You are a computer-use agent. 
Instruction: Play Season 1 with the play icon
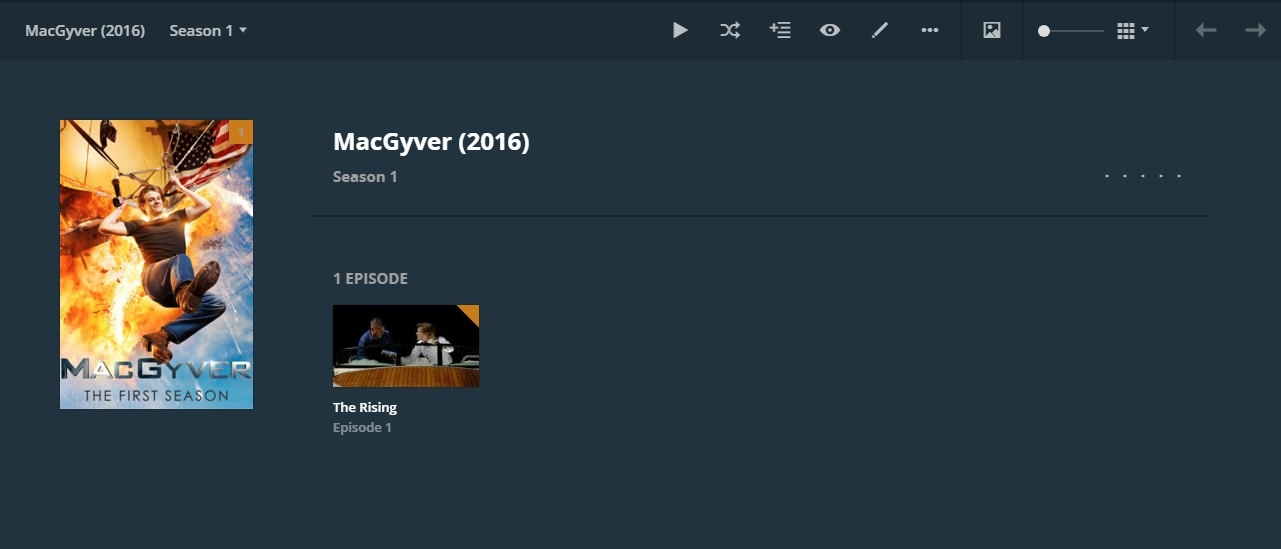click(680, 30)
